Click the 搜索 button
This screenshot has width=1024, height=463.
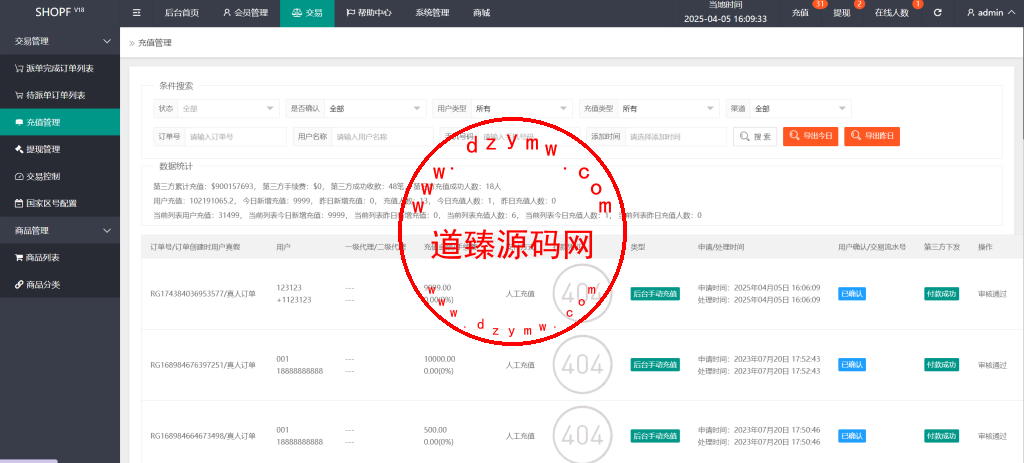tap(755, 136)
